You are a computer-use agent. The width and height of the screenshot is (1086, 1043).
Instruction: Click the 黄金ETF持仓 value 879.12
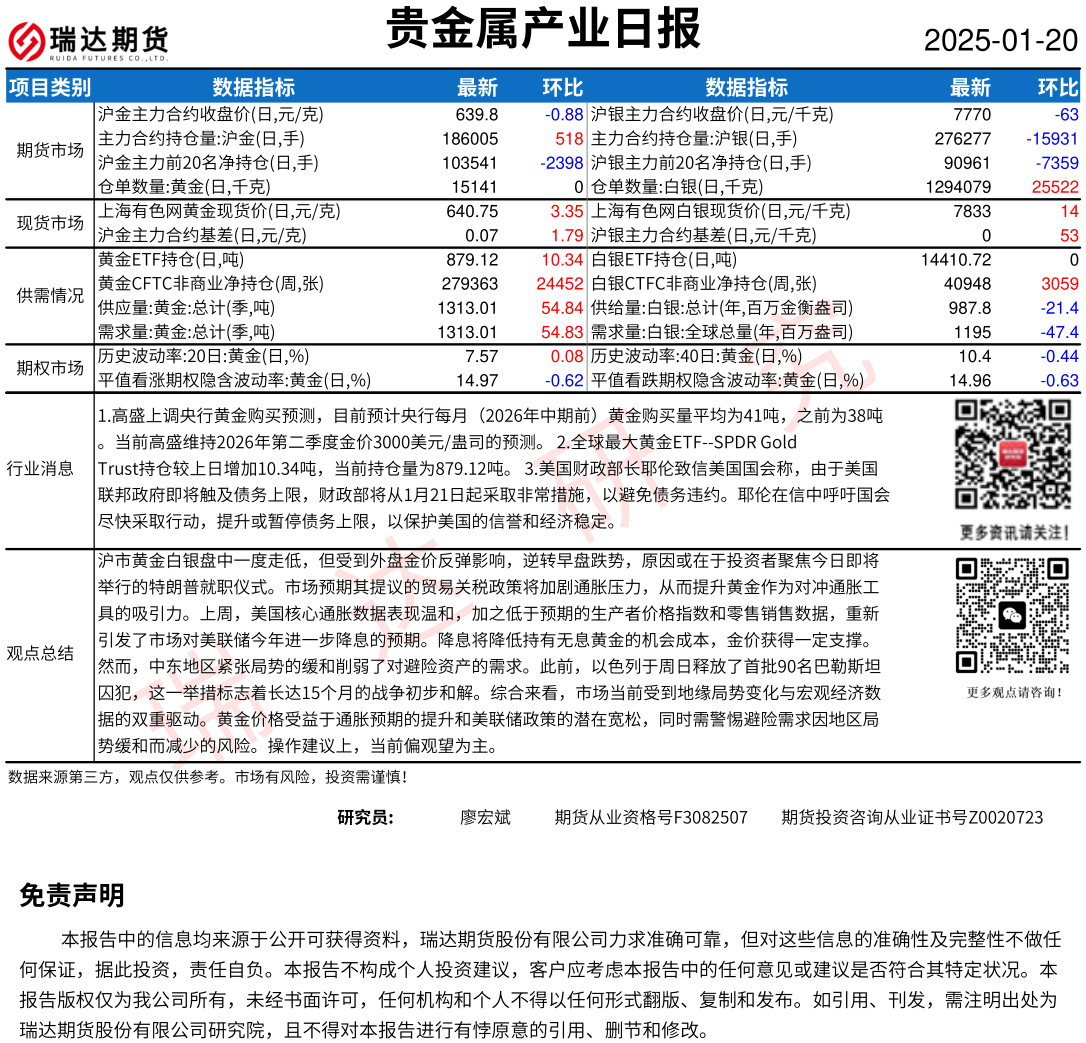pos(475,260)
